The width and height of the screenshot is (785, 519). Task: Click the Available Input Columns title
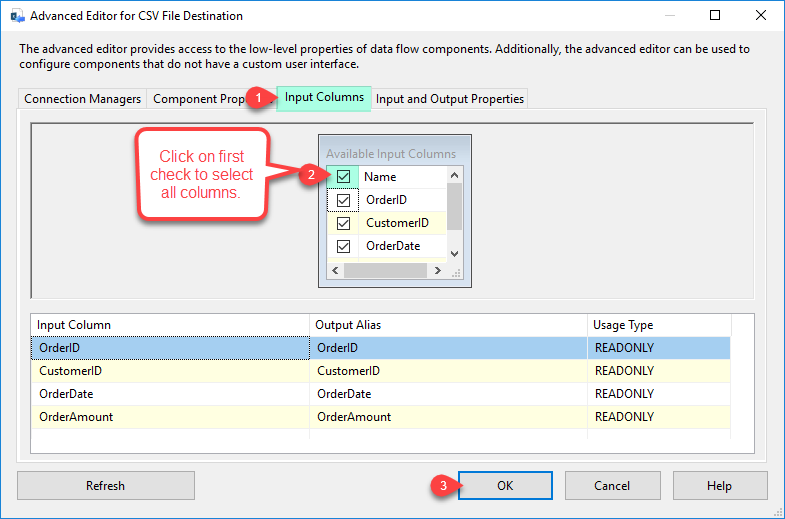pos(391,154)
